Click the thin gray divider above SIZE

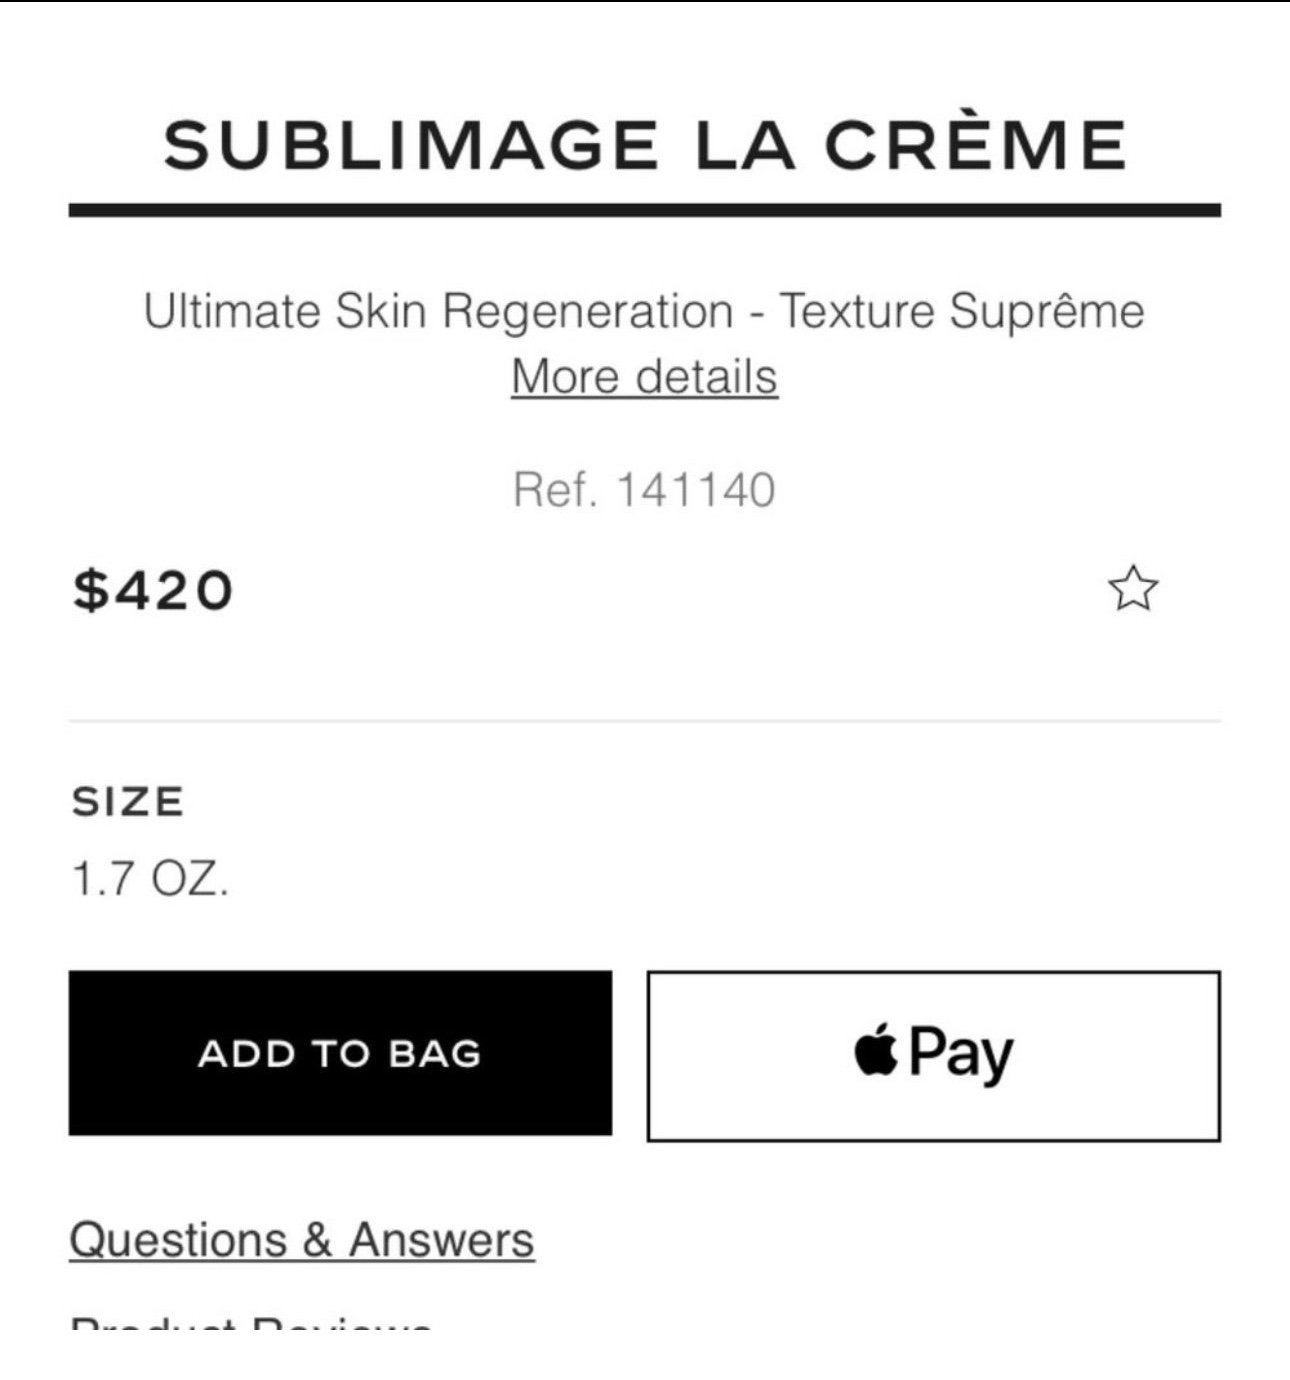[x=644, y=720]
